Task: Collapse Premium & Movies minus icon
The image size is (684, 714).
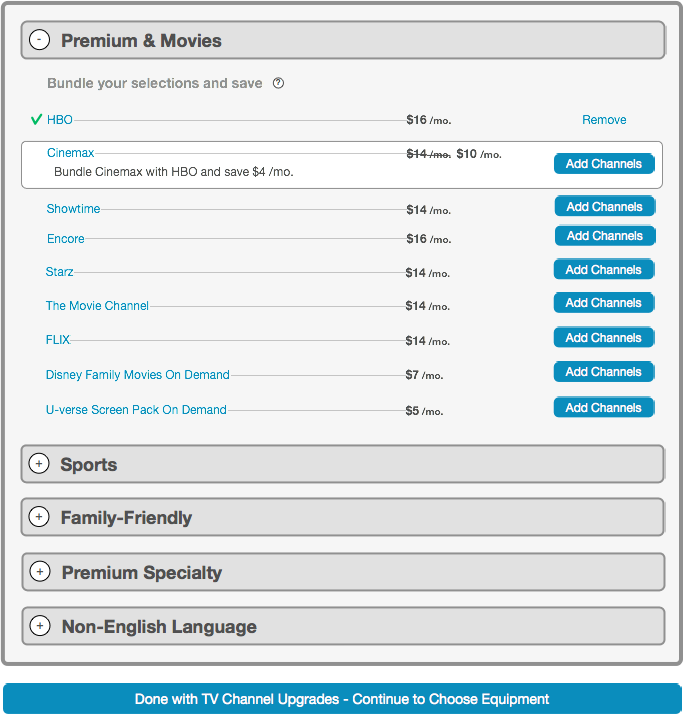Action: (40, 40)
